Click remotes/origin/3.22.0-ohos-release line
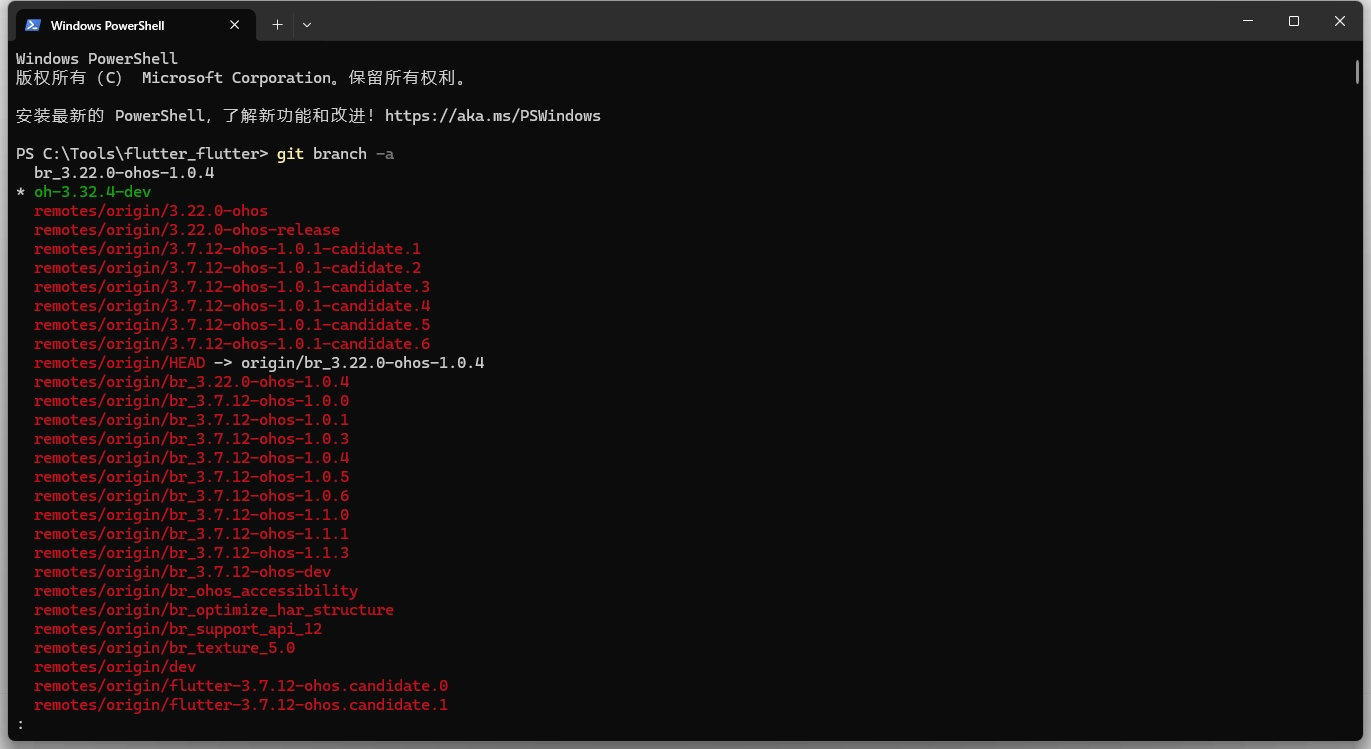The image size is (1371, 749). click(187, 230)
